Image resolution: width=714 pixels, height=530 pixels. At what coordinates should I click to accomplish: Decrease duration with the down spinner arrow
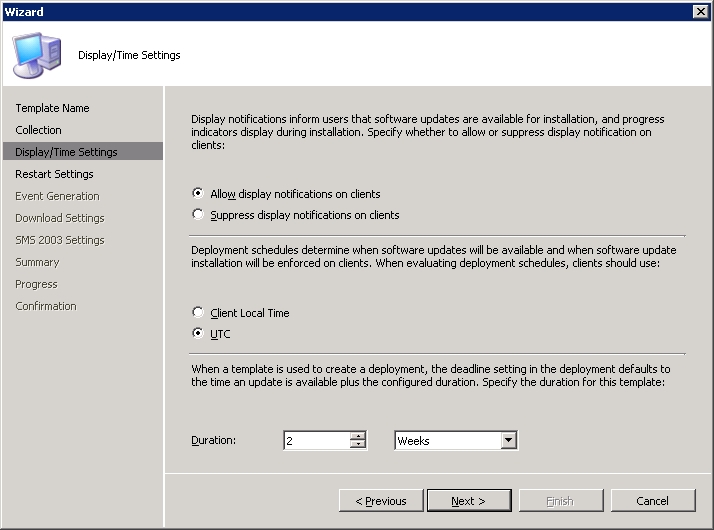(358, 444)
